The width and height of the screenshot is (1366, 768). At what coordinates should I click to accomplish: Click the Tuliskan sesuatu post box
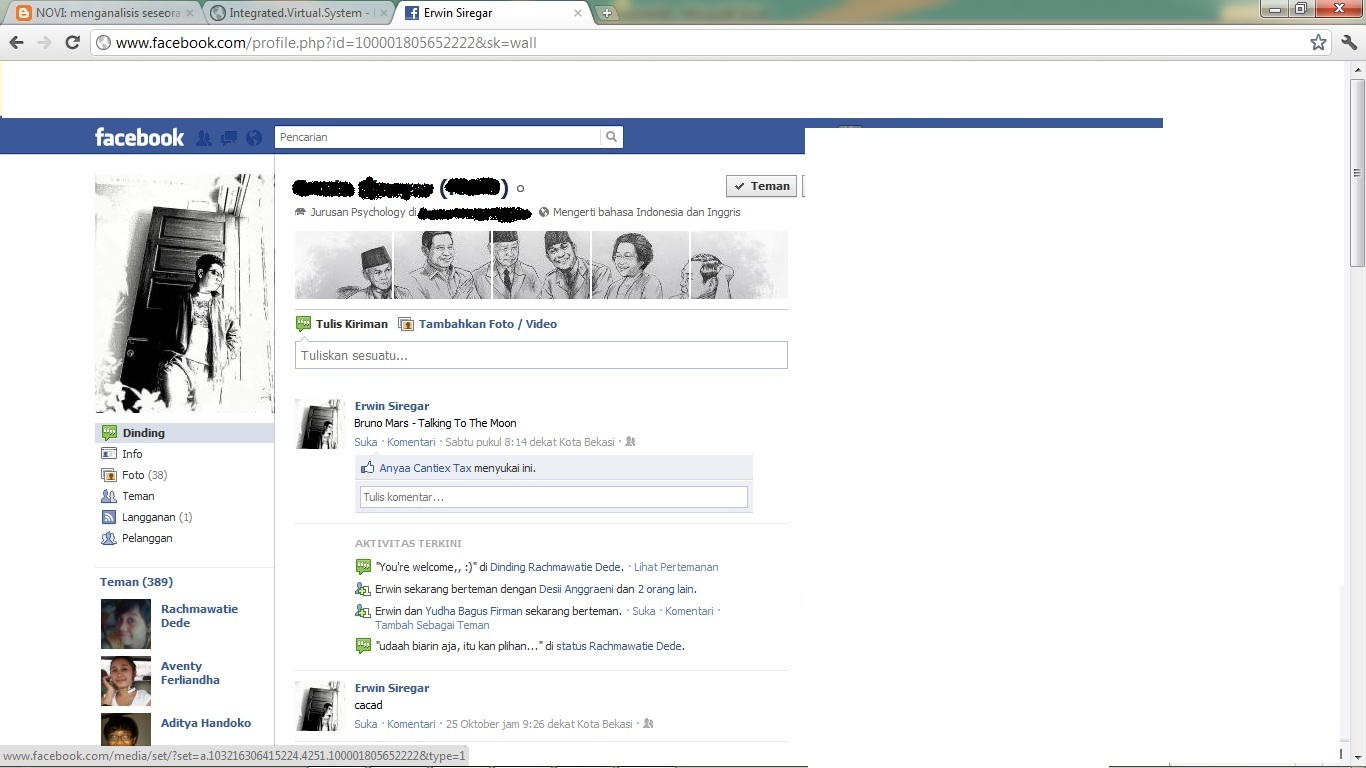coord(541,355)
